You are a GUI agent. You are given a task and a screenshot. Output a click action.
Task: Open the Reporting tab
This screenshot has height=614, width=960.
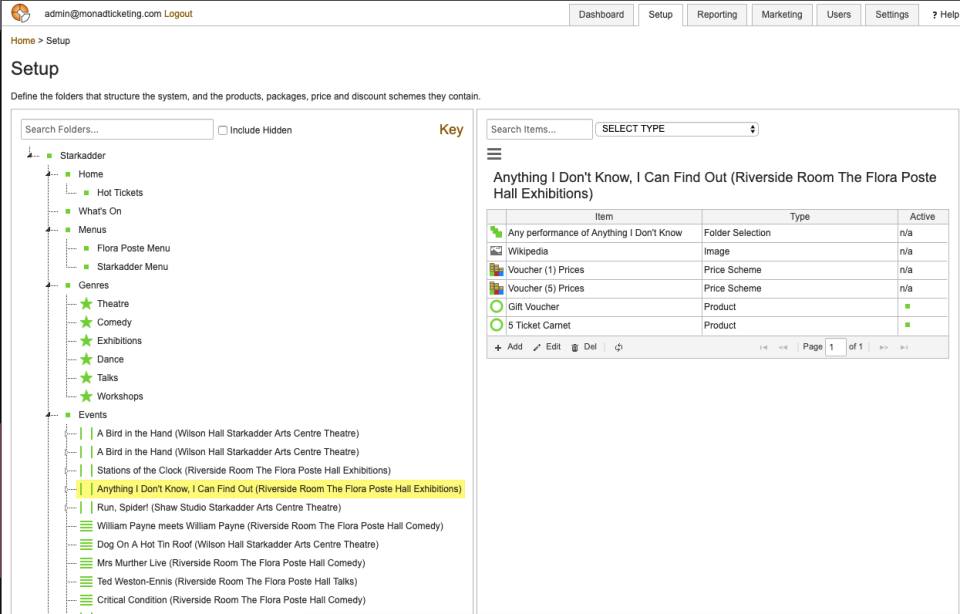pos(717,15)
